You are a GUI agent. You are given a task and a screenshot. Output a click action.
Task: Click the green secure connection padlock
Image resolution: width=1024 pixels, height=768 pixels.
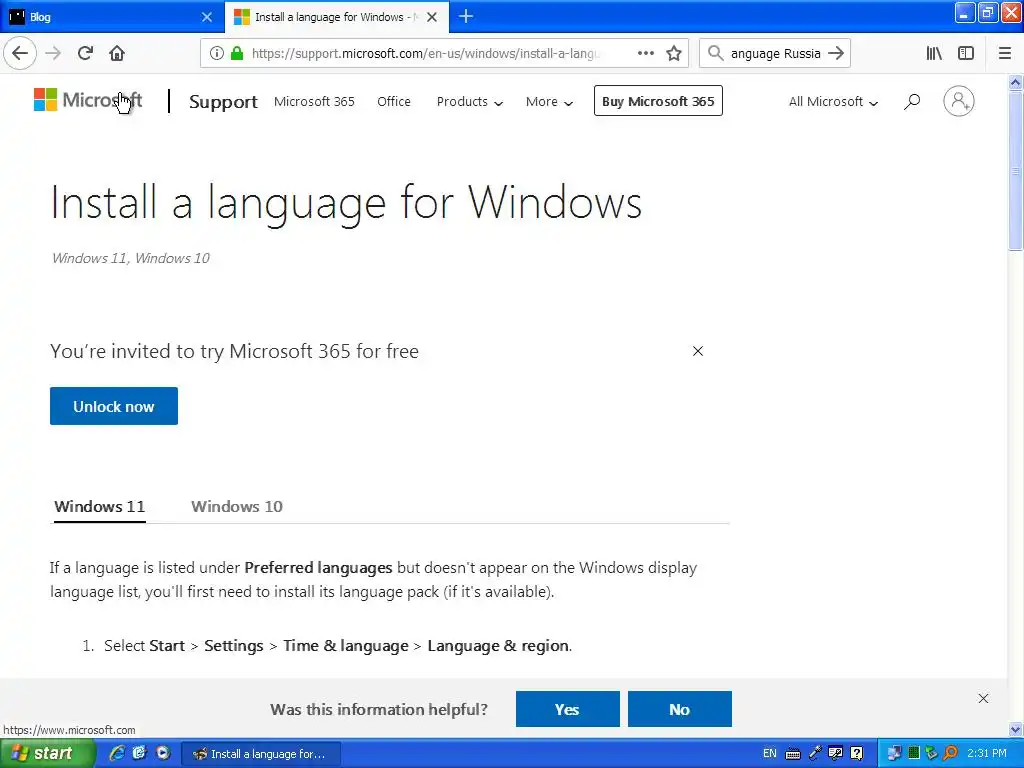[237, 53]
